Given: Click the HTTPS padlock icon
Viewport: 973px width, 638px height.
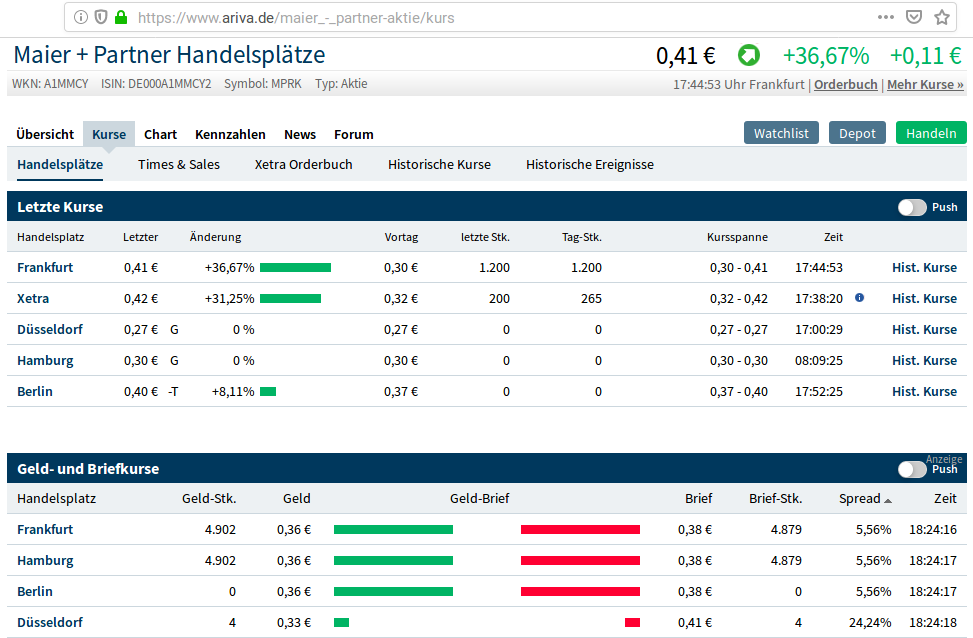Looking at the screenshot, I should [x=121, y=17].
